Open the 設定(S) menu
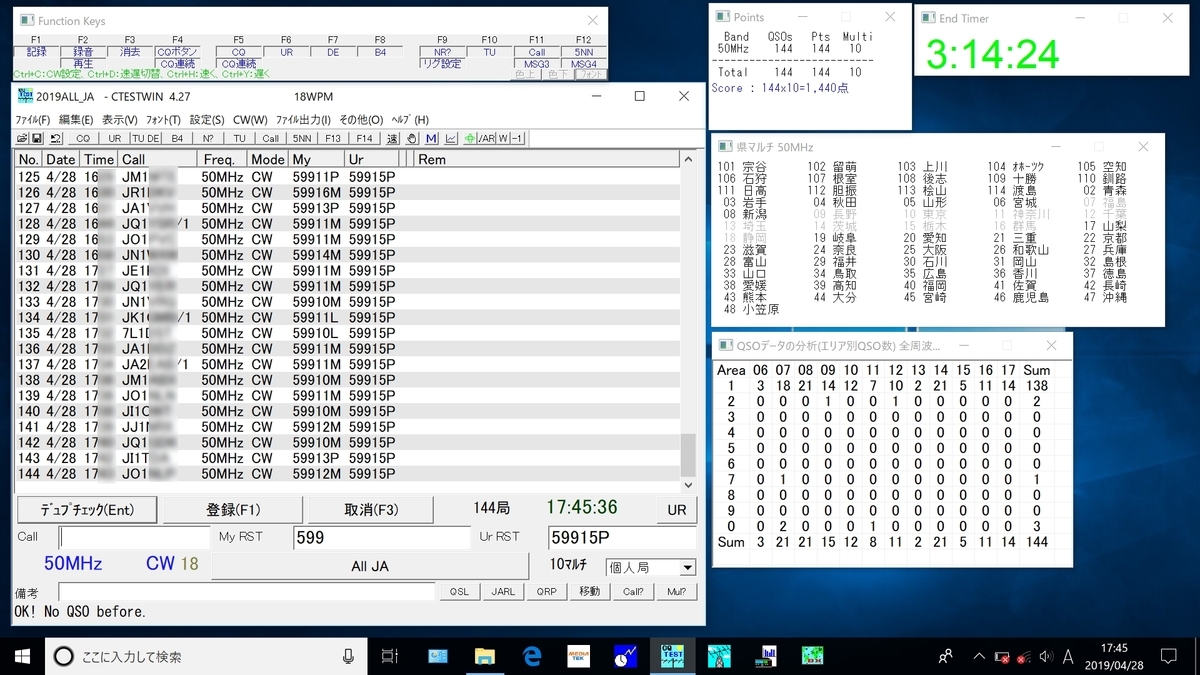This screenshot has width=1200, height=675. 207,119
